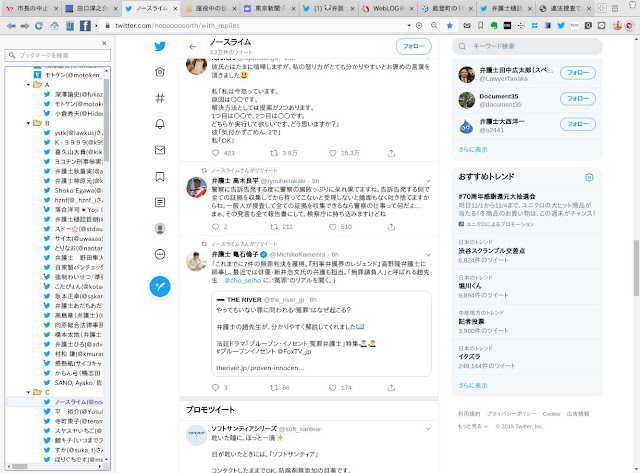The height and width of the screenshot is (473, 640).
Task: Focus bookmark sidebar search field
Action: (58, 55)
